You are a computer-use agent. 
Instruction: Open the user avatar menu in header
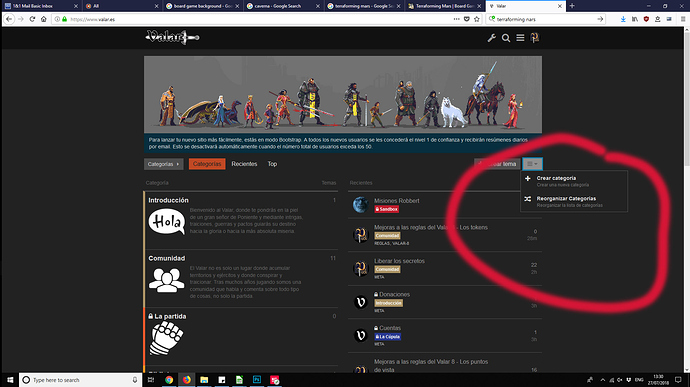pyautogui.click(x=535, y=38)
